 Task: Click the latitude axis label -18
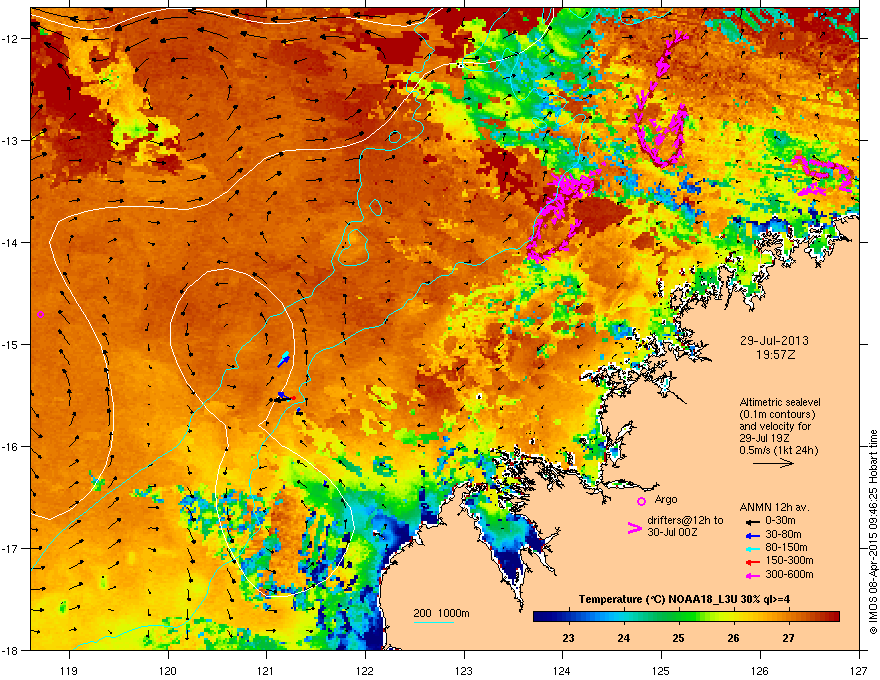click(x=9, y=650)
